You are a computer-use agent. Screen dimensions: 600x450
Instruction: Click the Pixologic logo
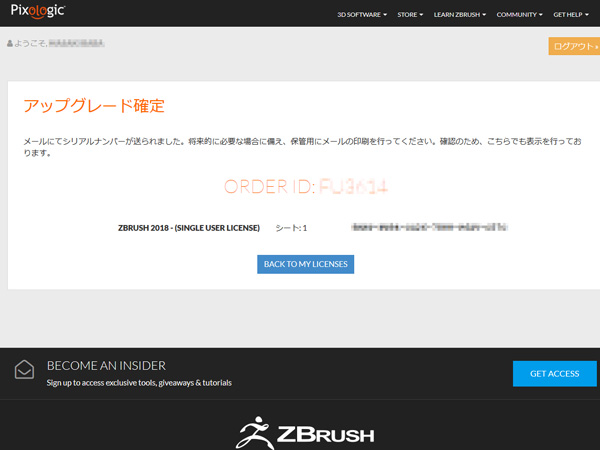pyautogui.click(x=38, y=11)
